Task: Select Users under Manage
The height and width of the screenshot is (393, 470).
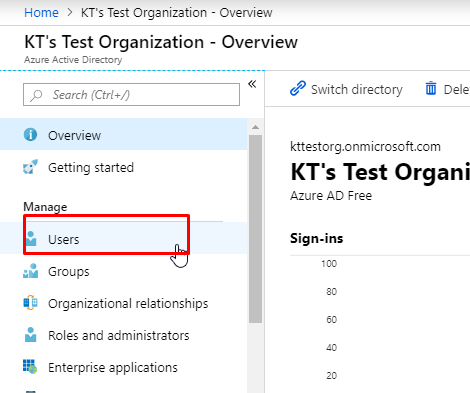Action: click(x=123, y=239)
